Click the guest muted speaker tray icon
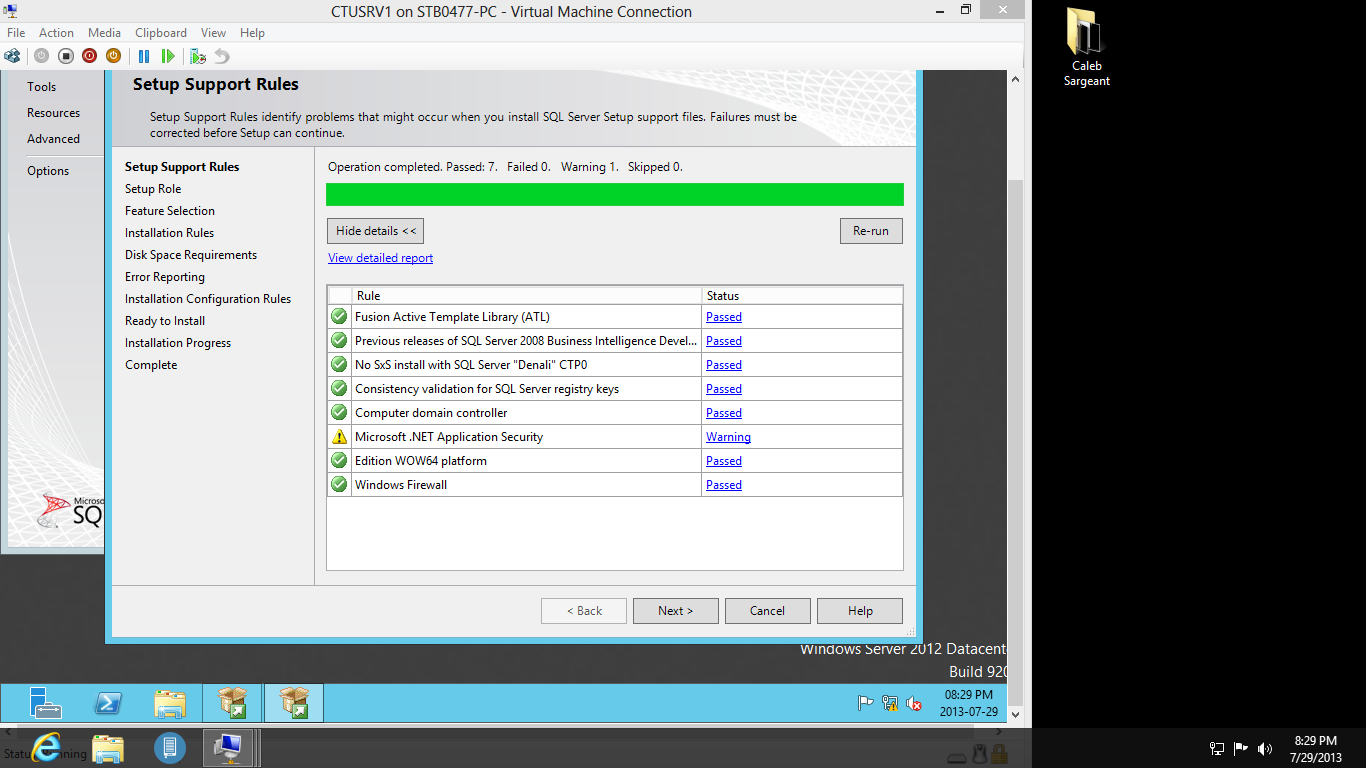 pos(914,703)
